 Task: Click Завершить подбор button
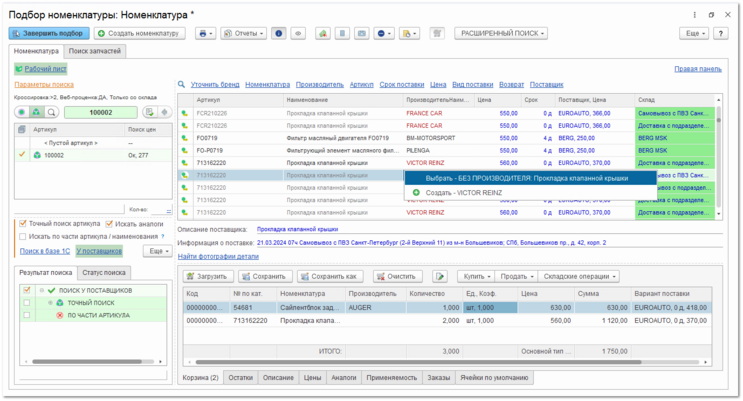click(x=49, y=33)
